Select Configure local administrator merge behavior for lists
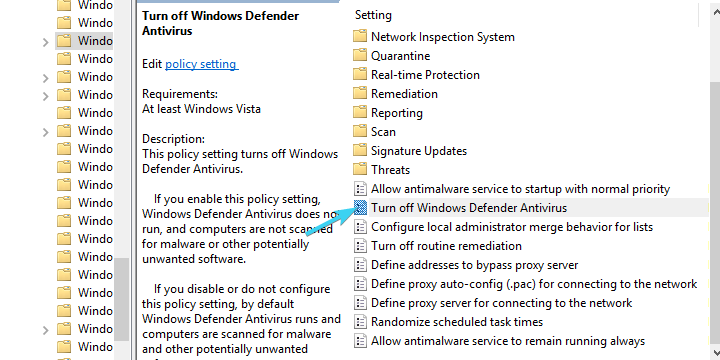 pos(512,227)
